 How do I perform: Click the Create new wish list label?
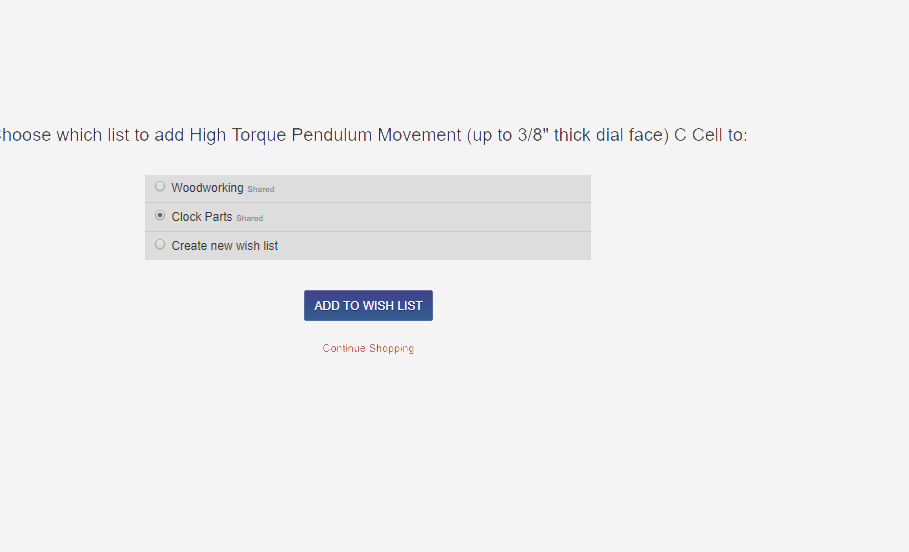click(x=225, y=246)
